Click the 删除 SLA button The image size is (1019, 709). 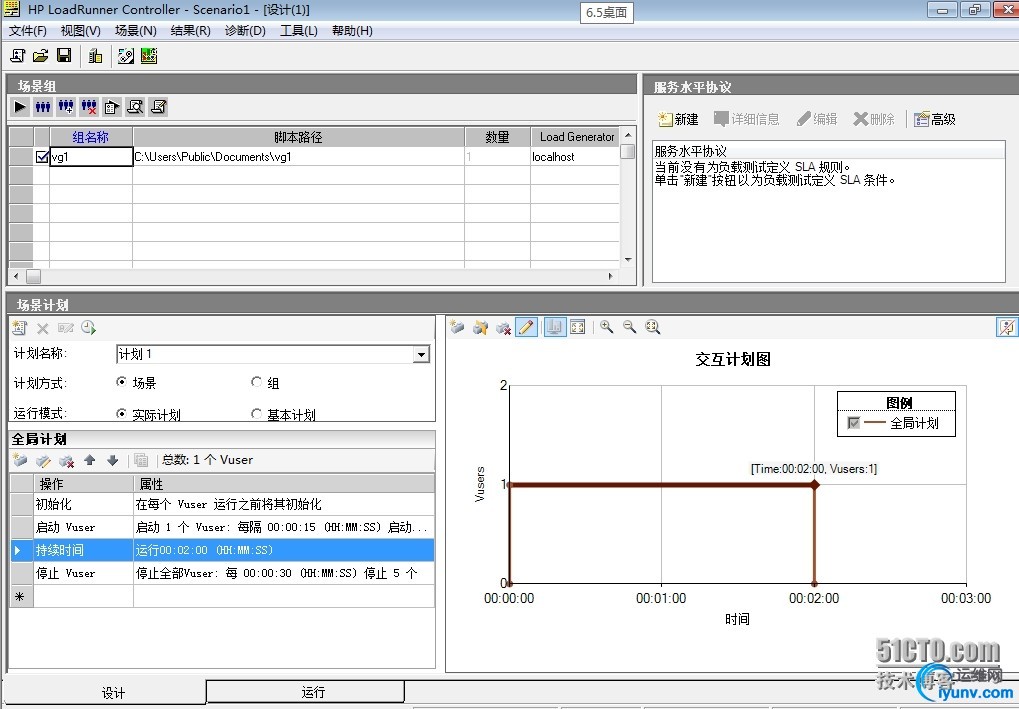click(874, 119)
